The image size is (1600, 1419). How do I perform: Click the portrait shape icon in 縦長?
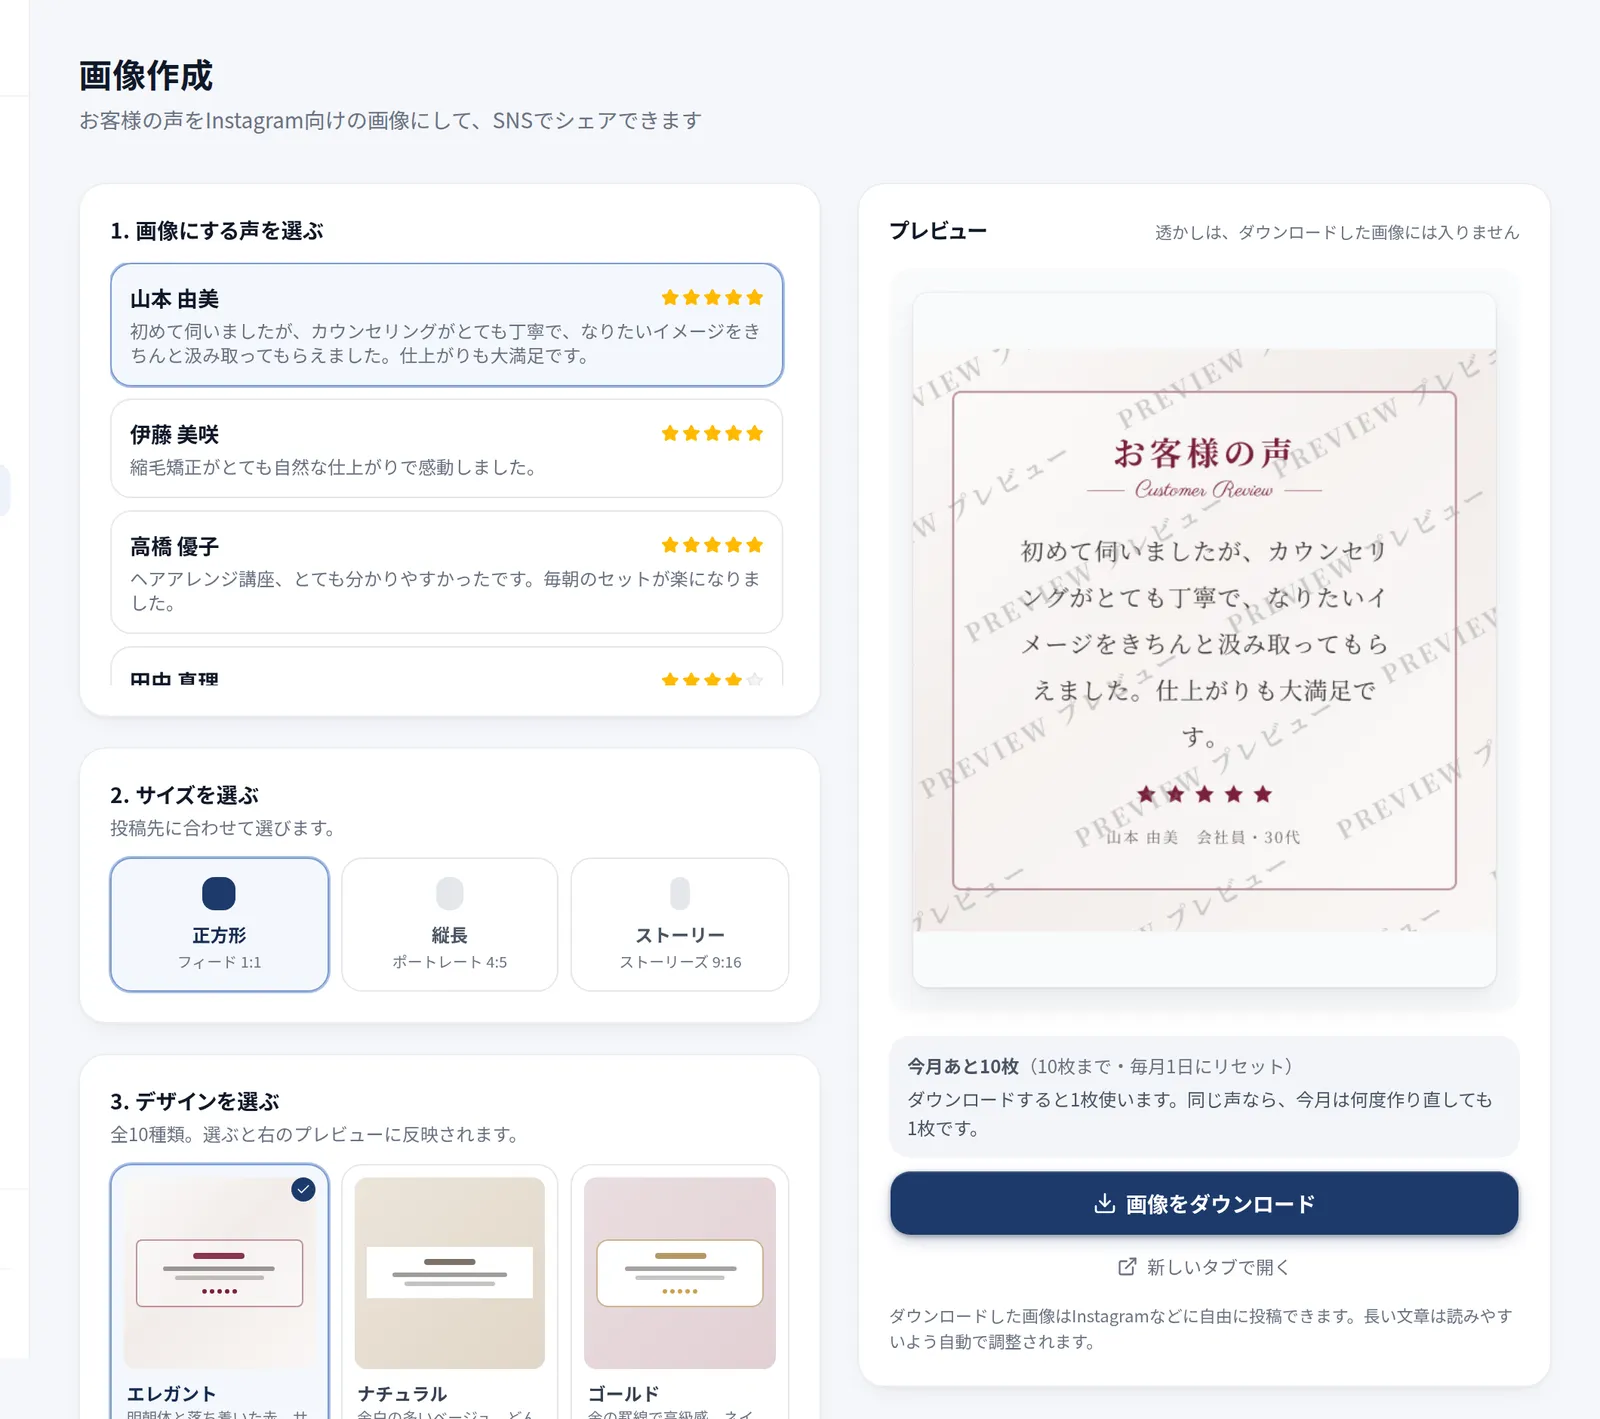click(450, 893)
